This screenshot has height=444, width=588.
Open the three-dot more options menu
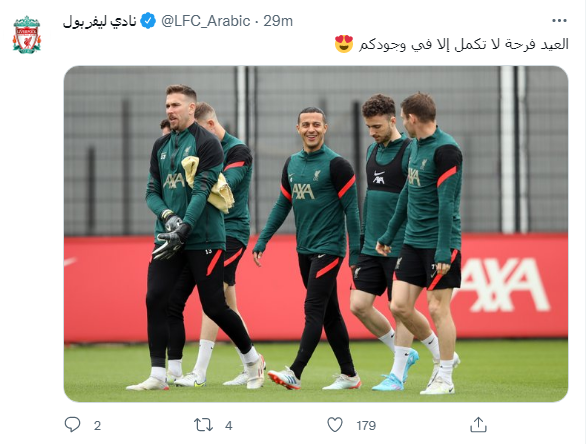tap(559, 21)
